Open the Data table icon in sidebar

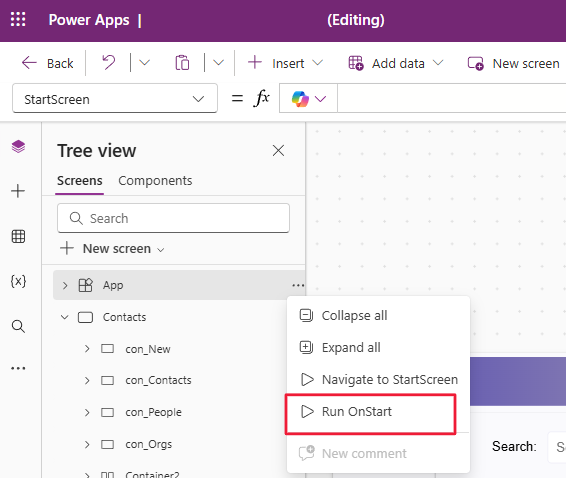(18, 236)
